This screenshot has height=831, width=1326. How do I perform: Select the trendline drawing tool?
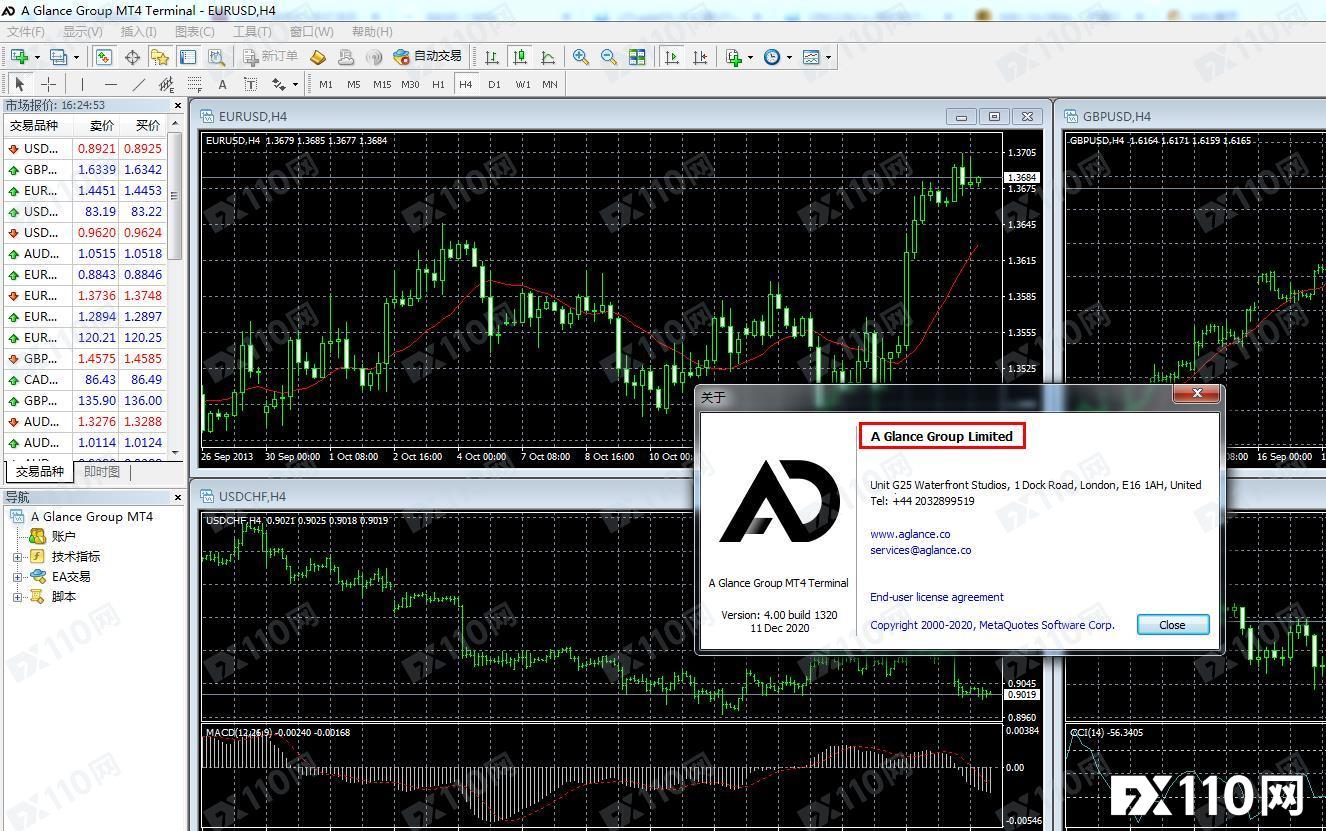[138, 84]
